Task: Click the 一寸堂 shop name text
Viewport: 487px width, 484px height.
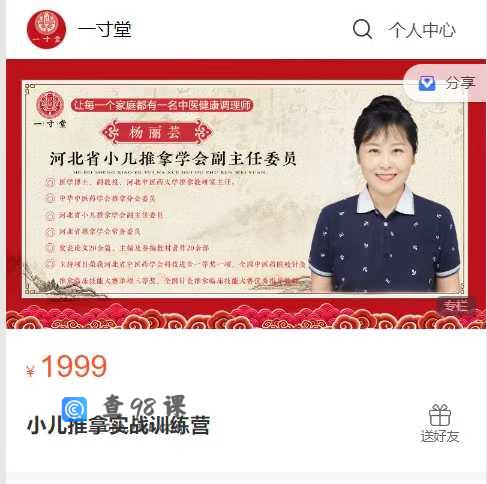Action: click(105, 29)
